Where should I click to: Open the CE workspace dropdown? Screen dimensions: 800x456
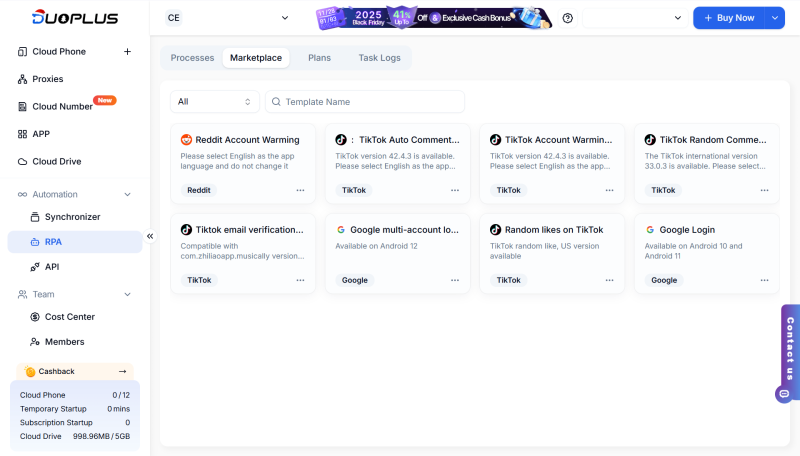tap(227, 18)
